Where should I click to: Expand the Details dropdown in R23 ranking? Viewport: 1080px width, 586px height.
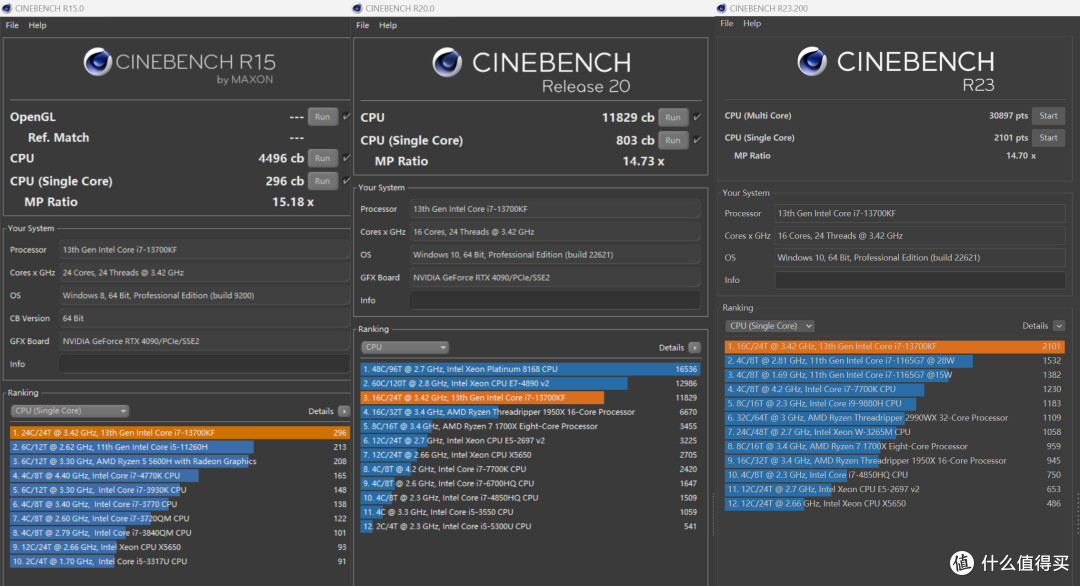tap(1059, 326)
